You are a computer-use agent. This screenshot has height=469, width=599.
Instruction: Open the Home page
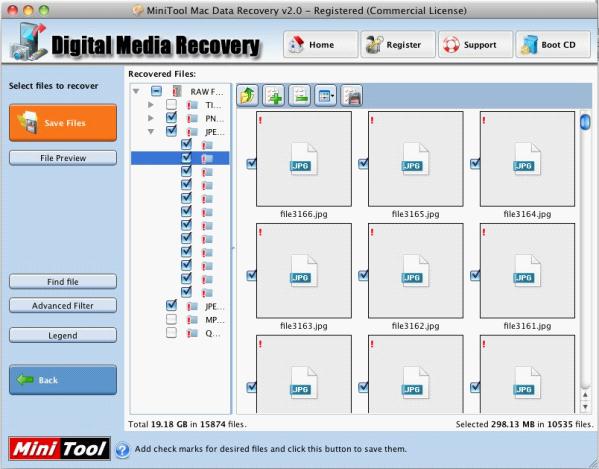(321, 44)
